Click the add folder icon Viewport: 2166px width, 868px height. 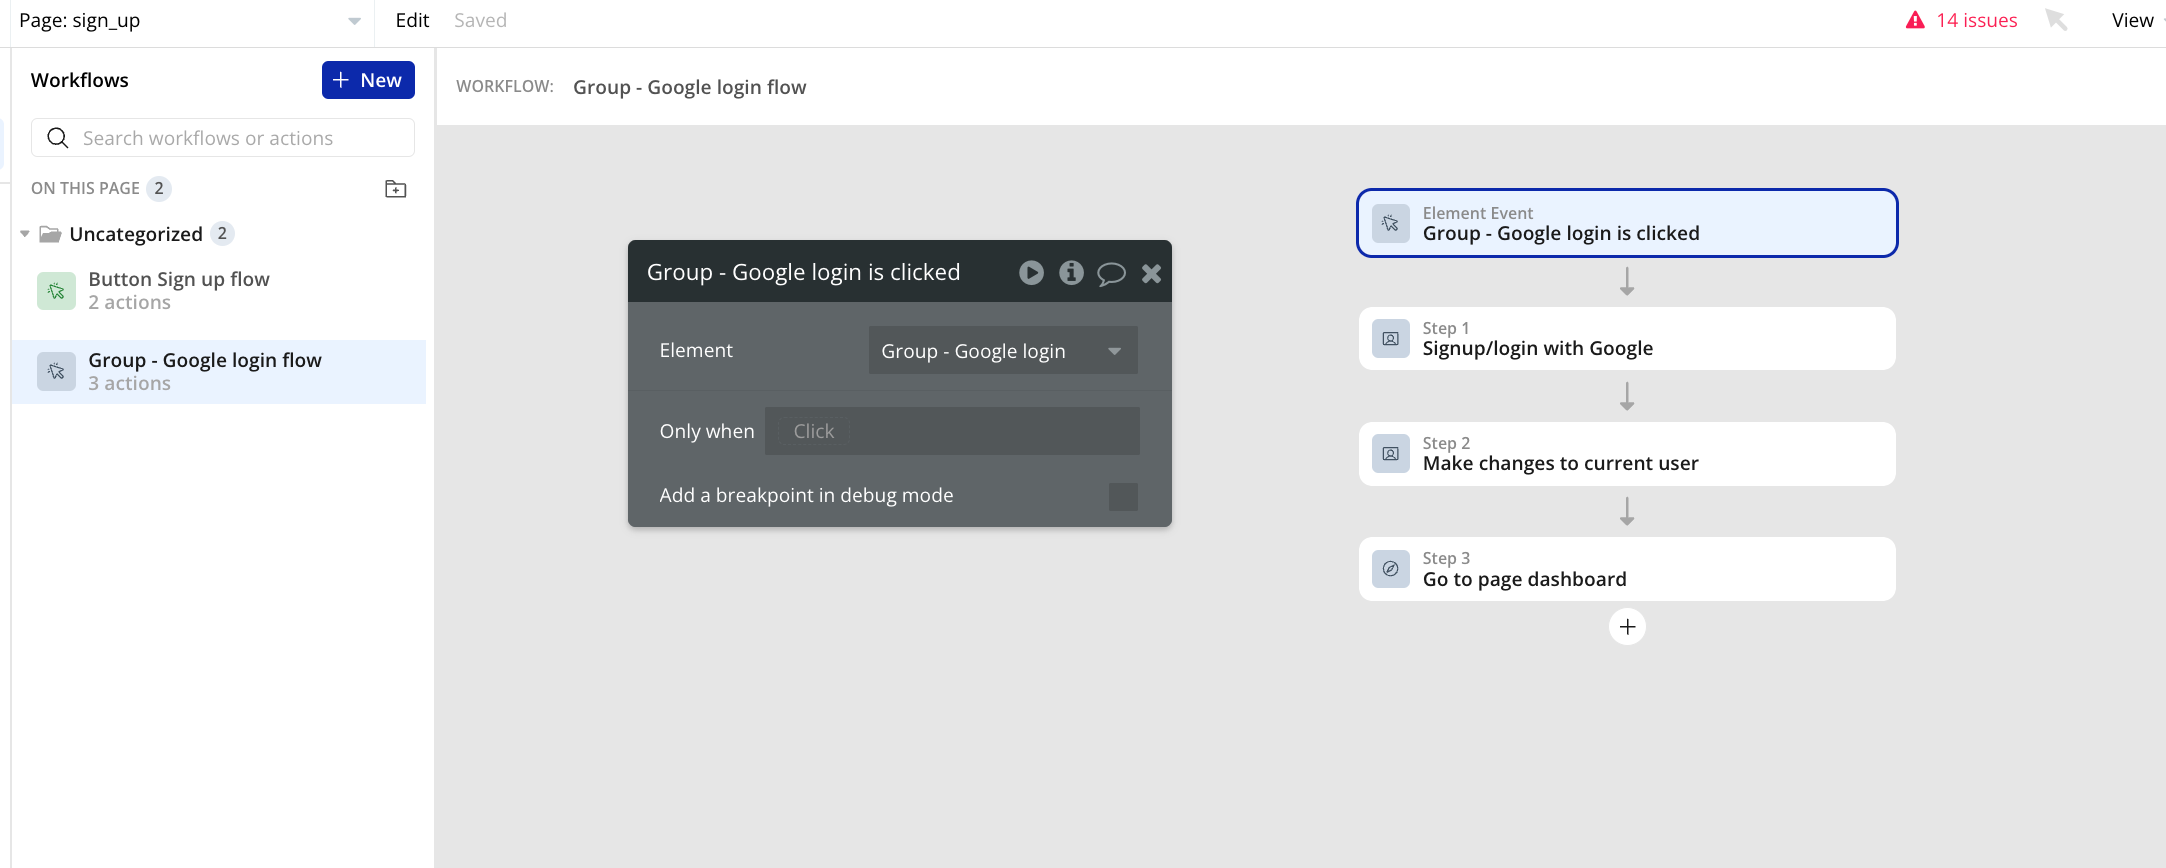[x=396, y=189]
